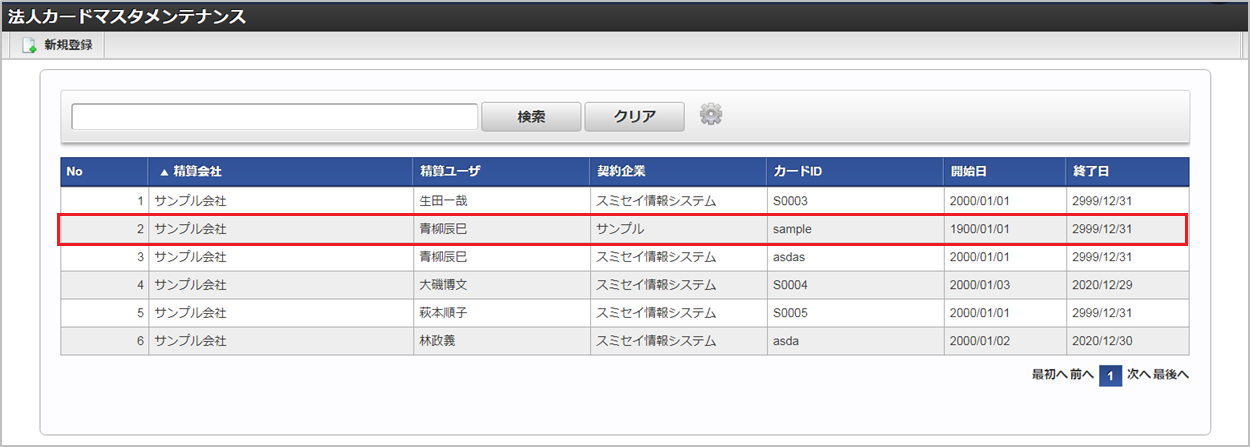
Task: Sort by 終了日 column header
Action: point(1127,172)
